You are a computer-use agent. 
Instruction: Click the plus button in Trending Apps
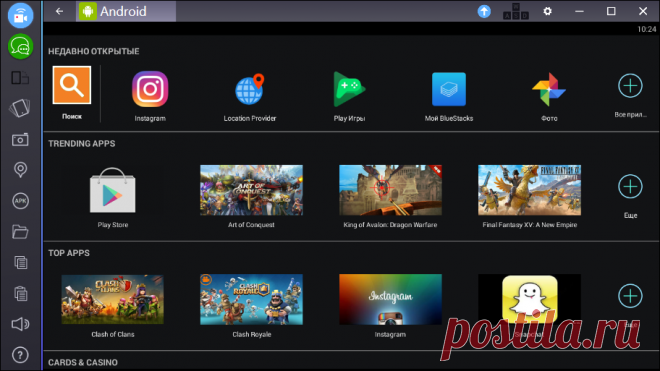(x=630, y=187)
